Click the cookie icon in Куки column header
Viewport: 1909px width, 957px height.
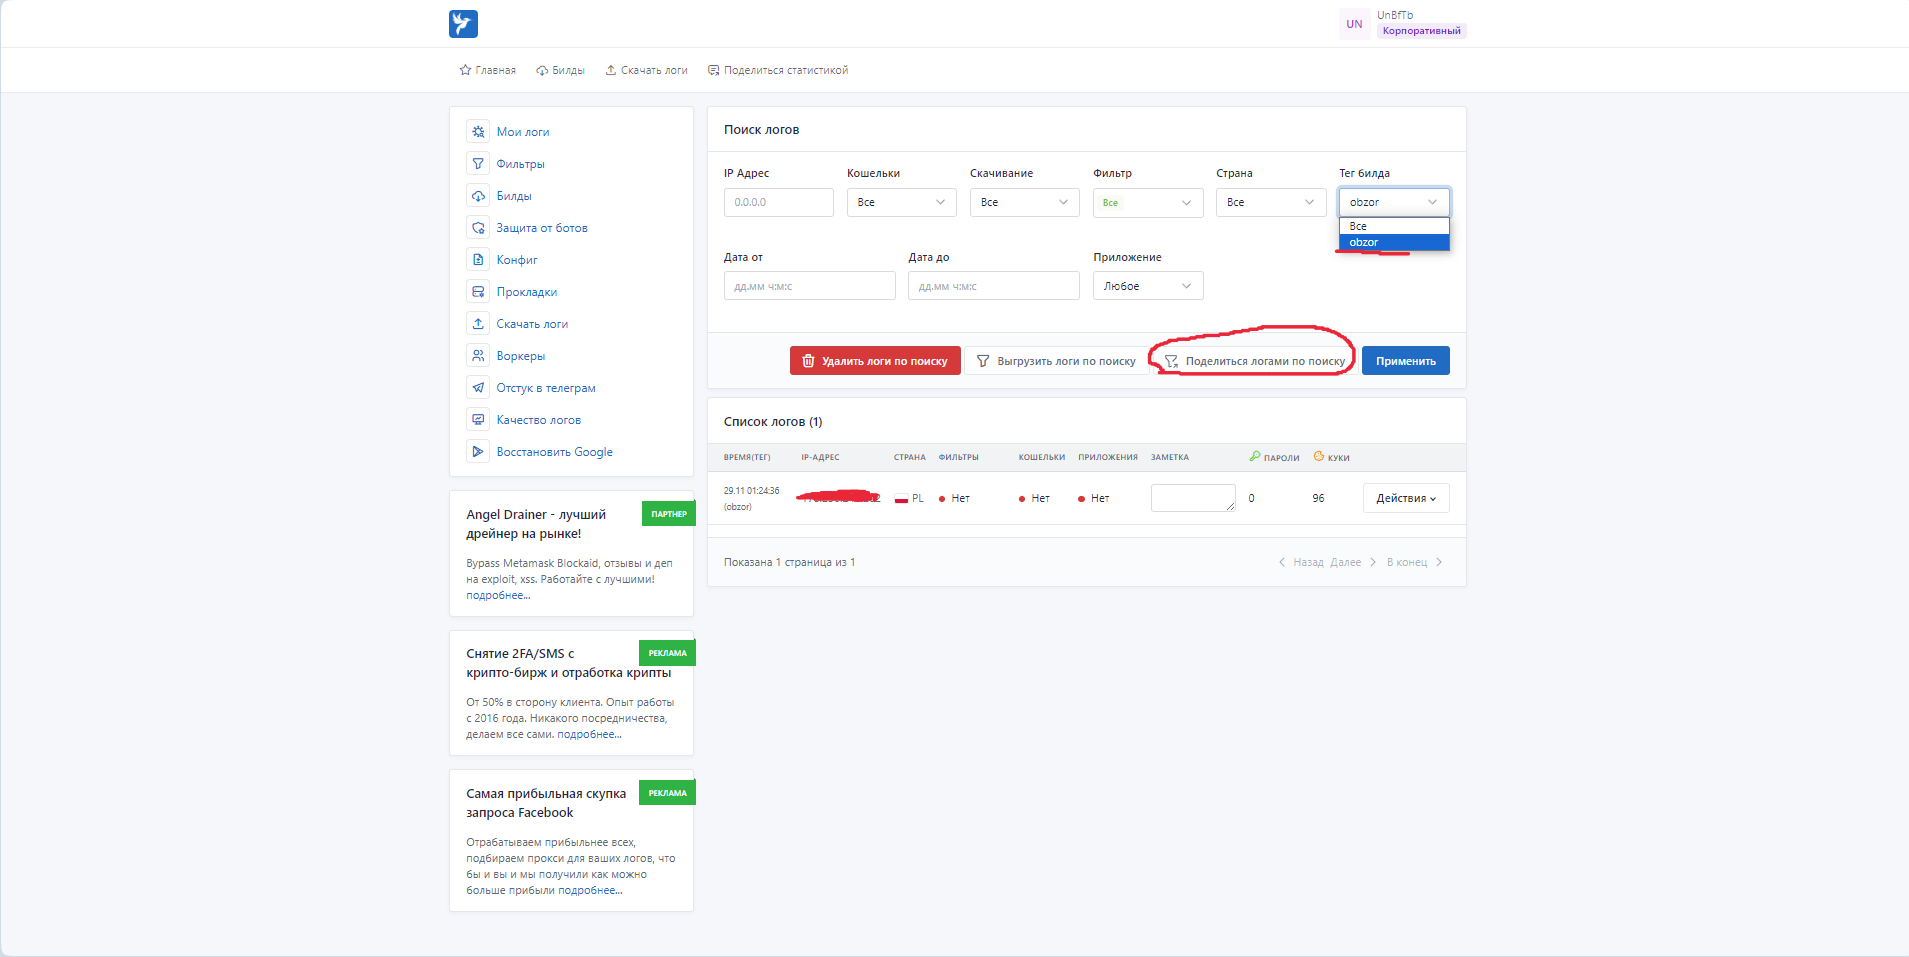[1319, 457]
